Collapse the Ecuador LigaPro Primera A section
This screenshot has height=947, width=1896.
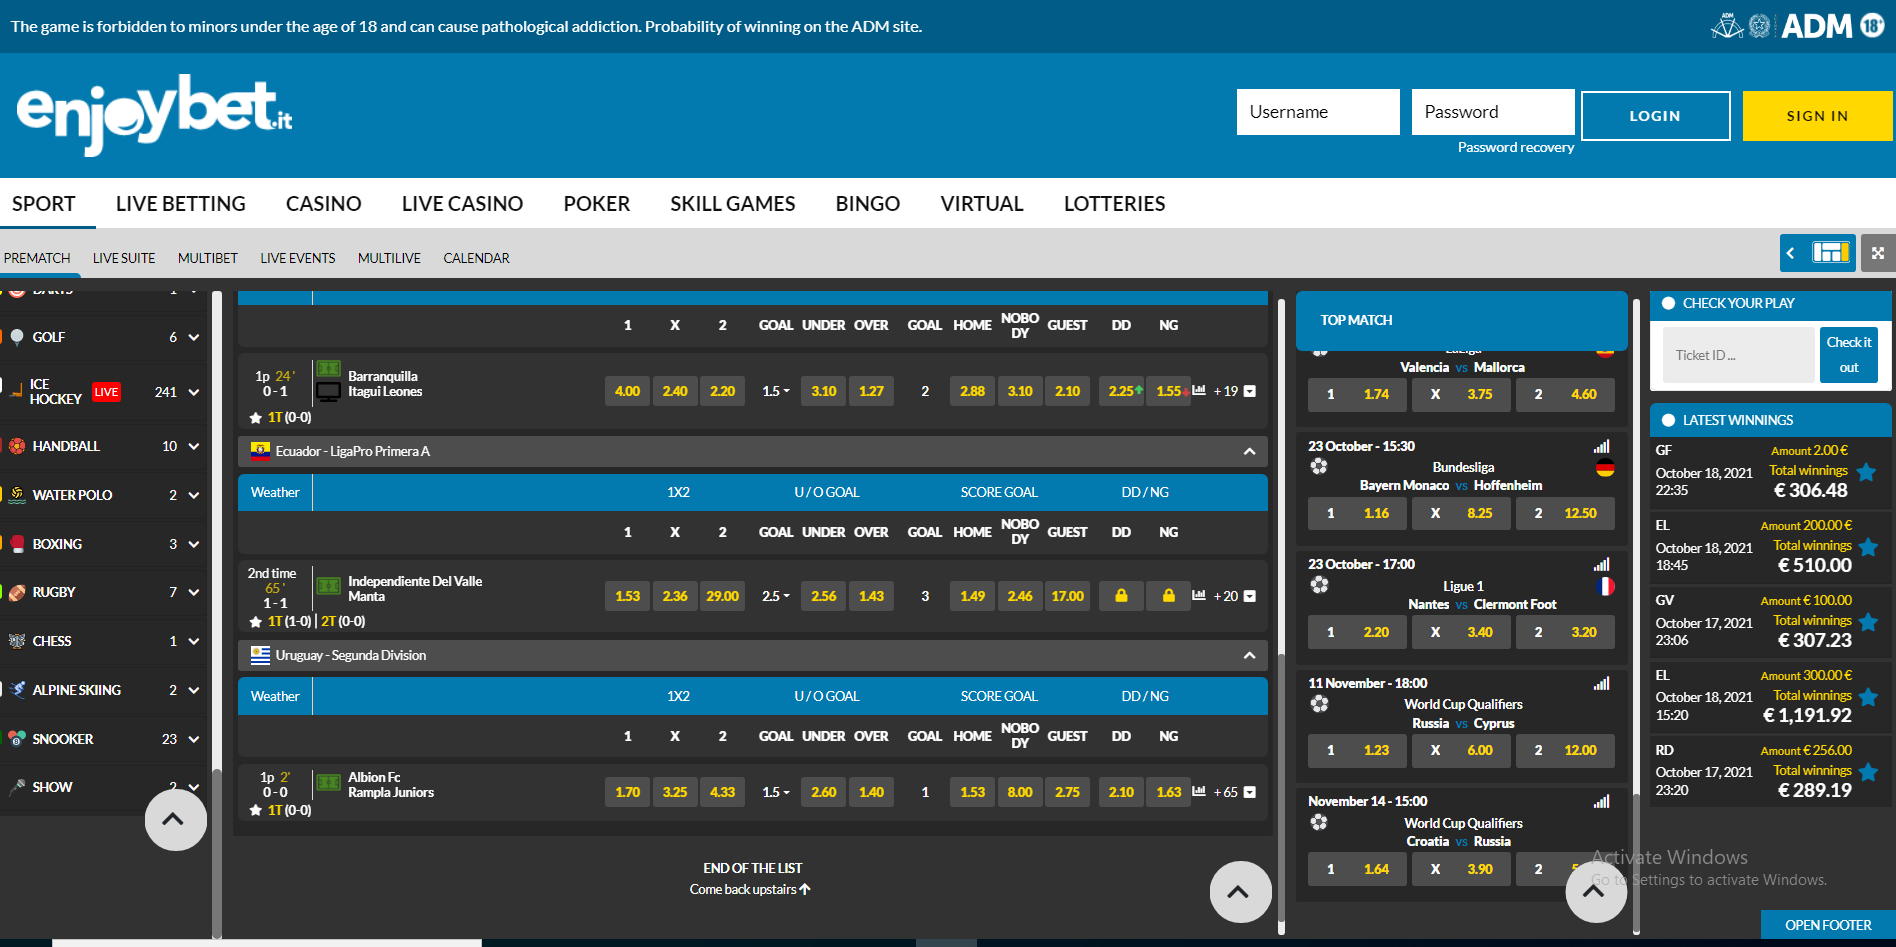click(1248, 451)
